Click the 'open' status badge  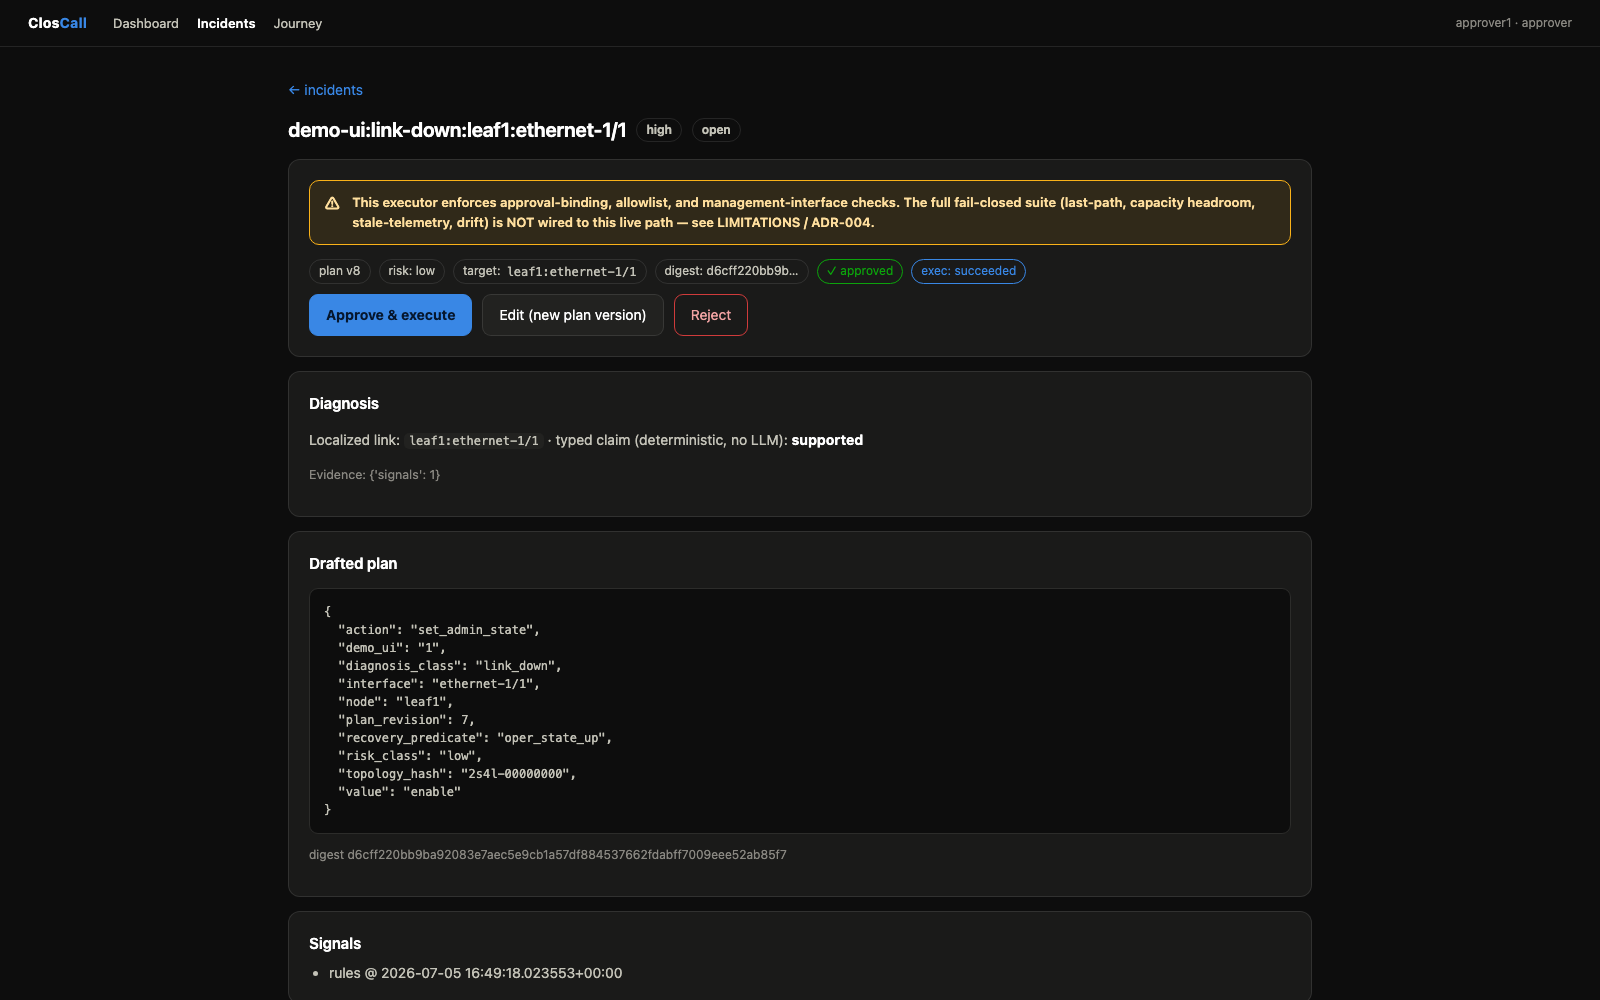click(x=716, y=130)
